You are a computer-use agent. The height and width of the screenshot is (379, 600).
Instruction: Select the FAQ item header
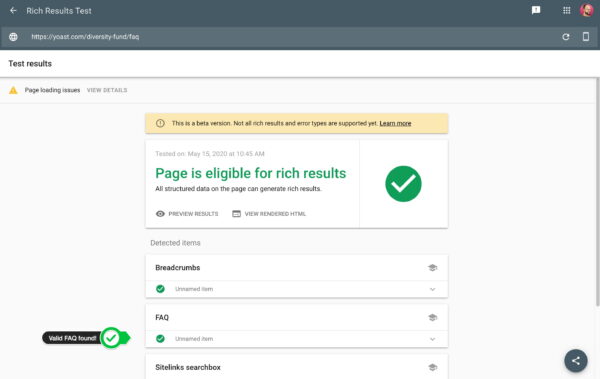tap(297, 317)
